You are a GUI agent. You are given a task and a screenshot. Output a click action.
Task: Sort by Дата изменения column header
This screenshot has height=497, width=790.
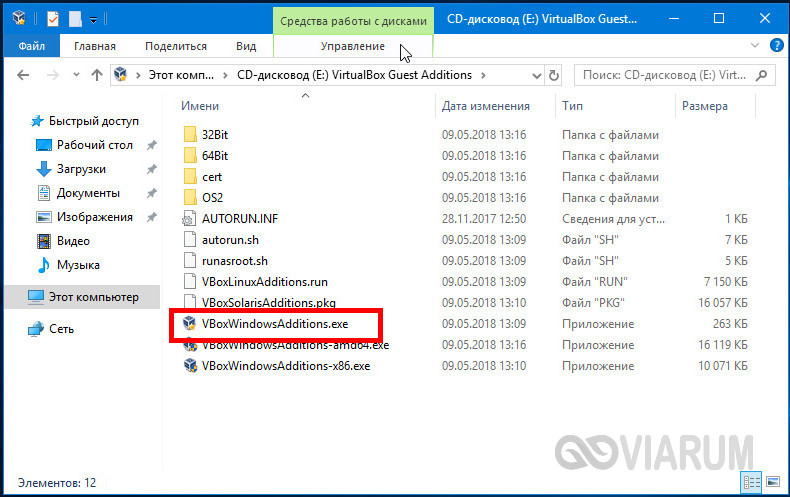(485, 106)
